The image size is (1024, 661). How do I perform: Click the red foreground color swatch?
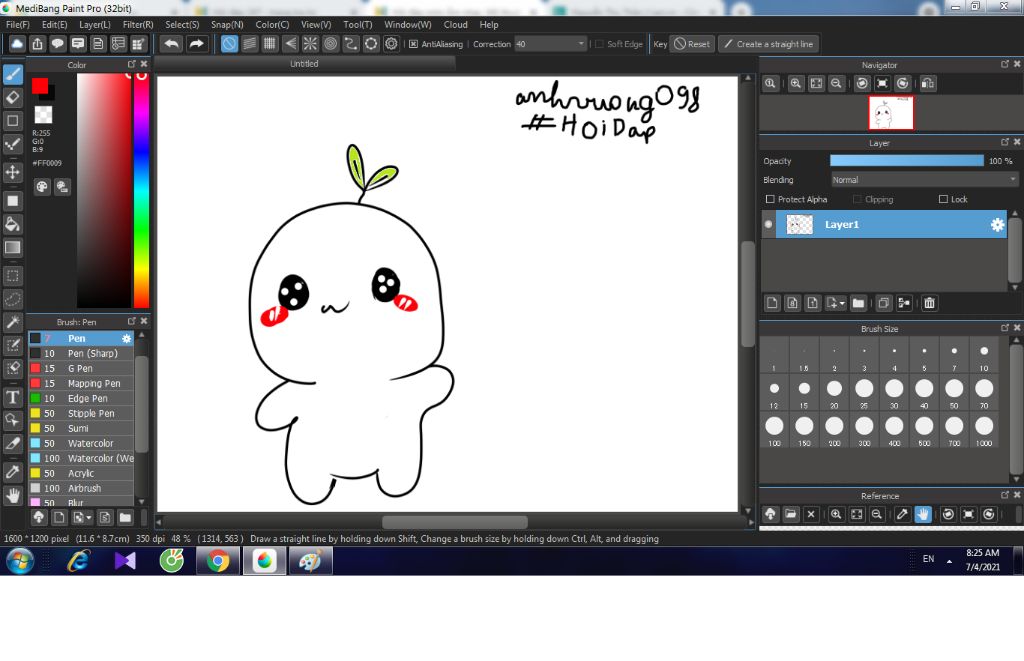(39, 86)
